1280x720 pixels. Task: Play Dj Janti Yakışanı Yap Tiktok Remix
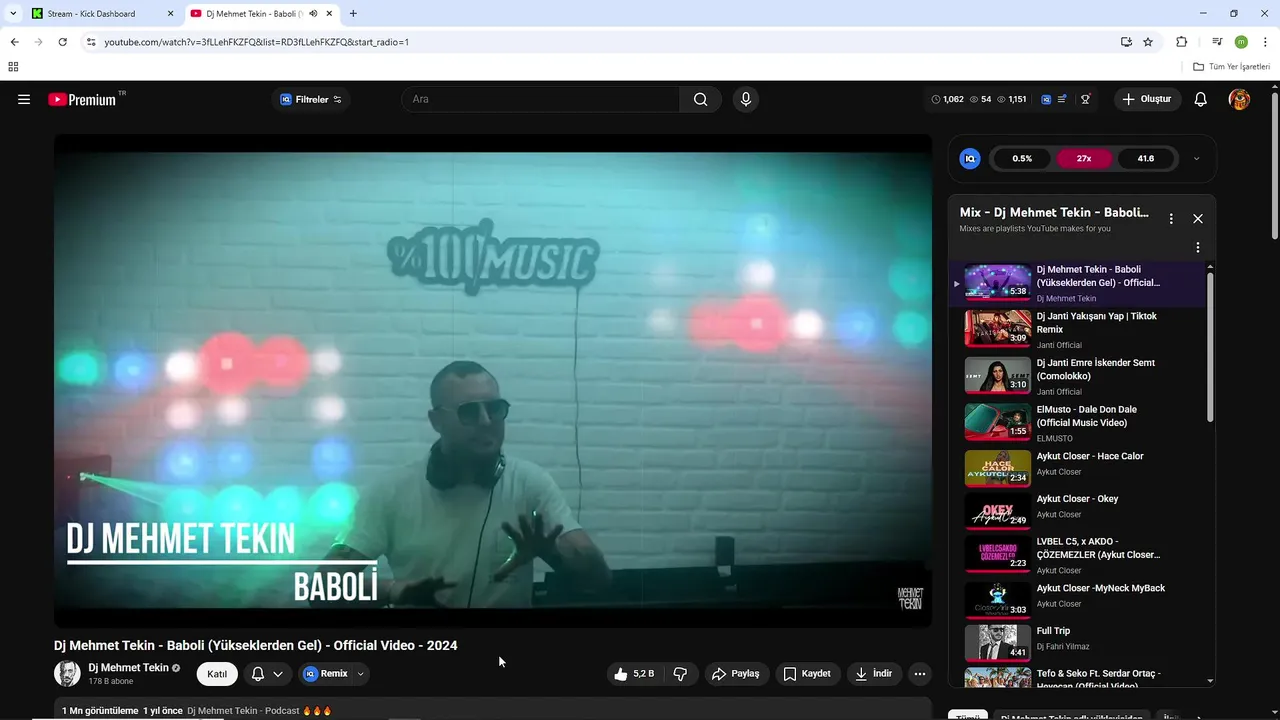(x=1078, y=329)
